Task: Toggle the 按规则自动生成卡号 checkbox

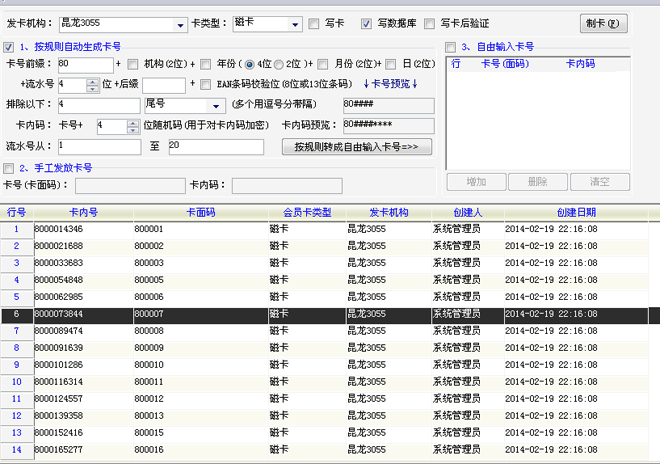Action: [x=8, y=47]
